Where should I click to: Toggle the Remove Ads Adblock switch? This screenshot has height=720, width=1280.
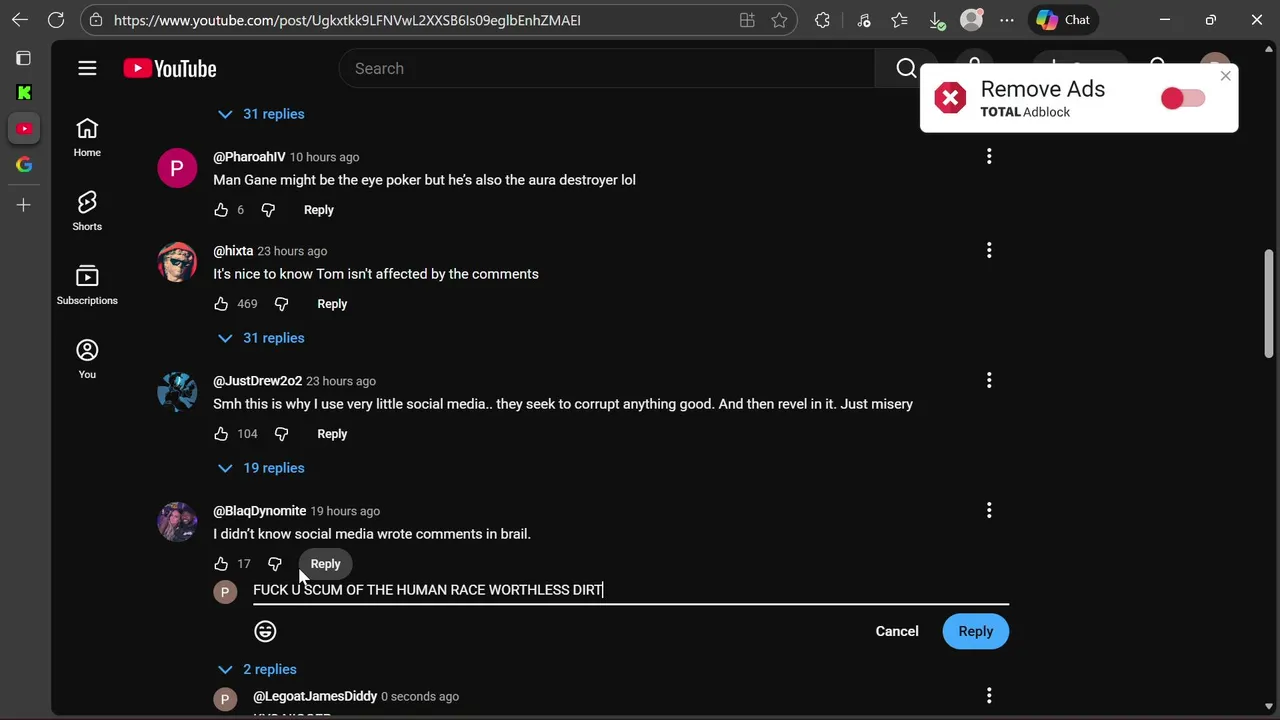[1182, 98]
